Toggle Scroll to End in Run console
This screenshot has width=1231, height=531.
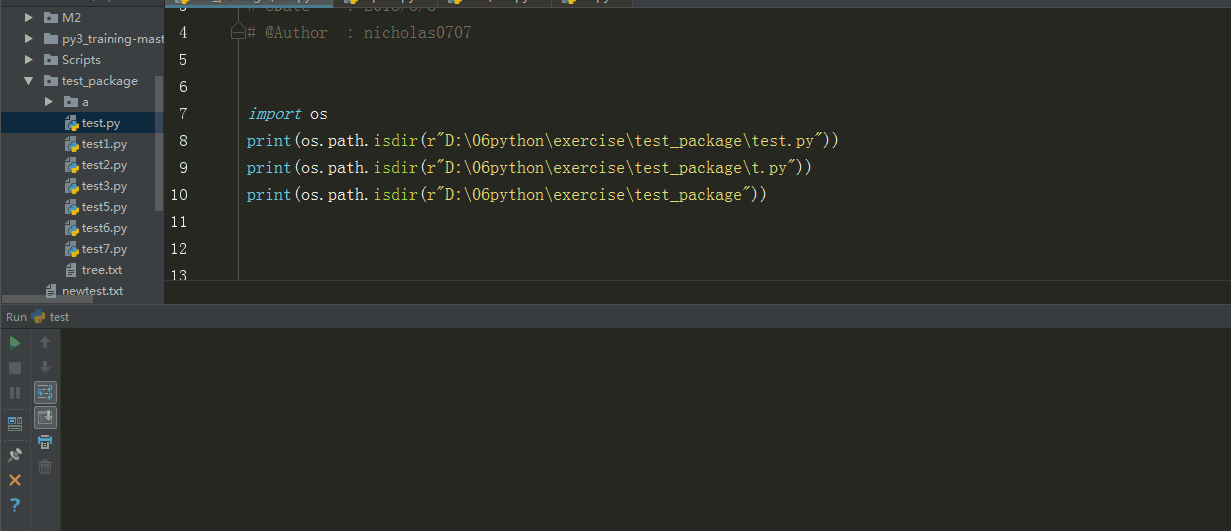(x=45, y=417)
